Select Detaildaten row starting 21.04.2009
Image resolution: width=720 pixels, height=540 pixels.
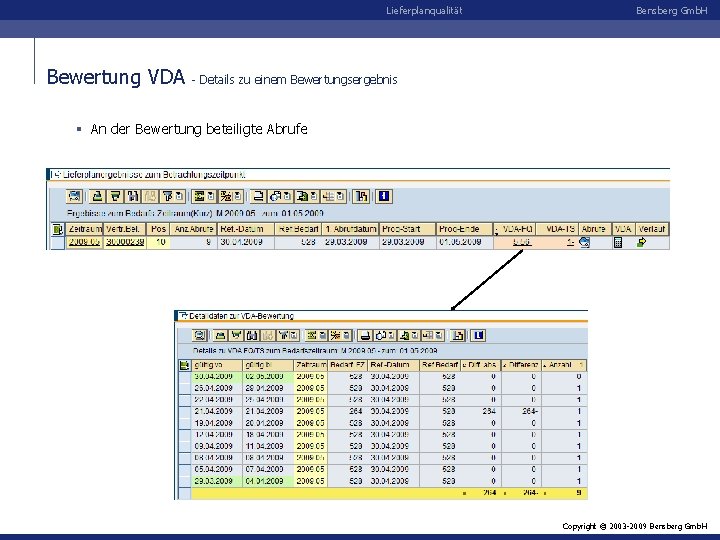[x=185, y=411]
